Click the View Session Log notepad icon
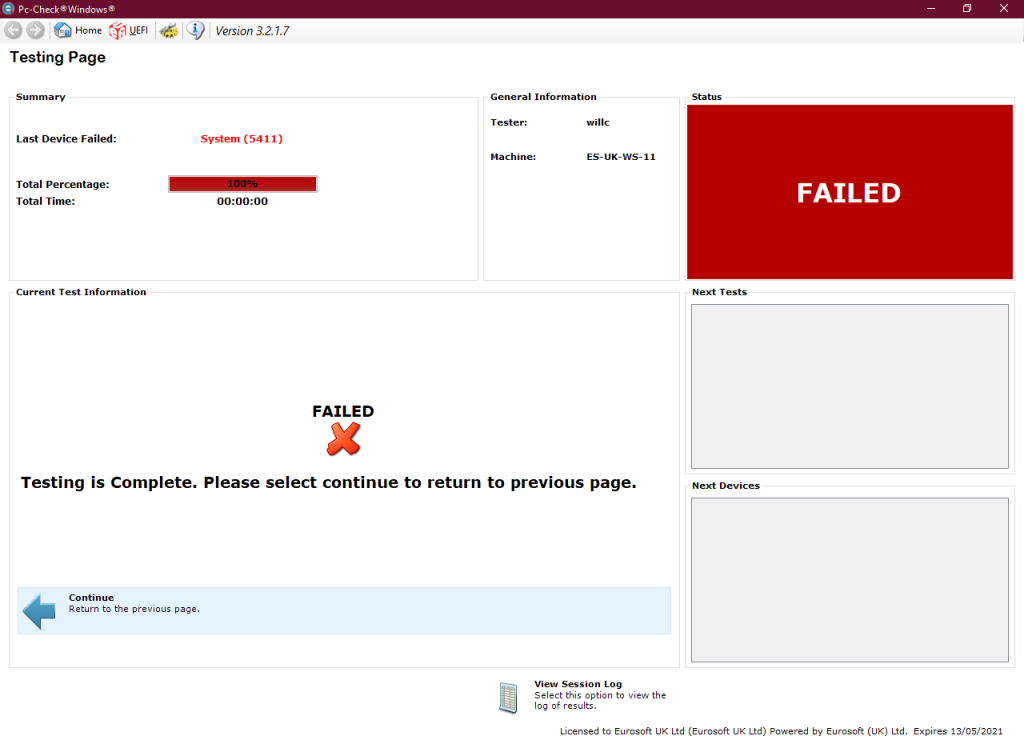This screenshot has height=744, width=1024. click(x=507, y=697)
